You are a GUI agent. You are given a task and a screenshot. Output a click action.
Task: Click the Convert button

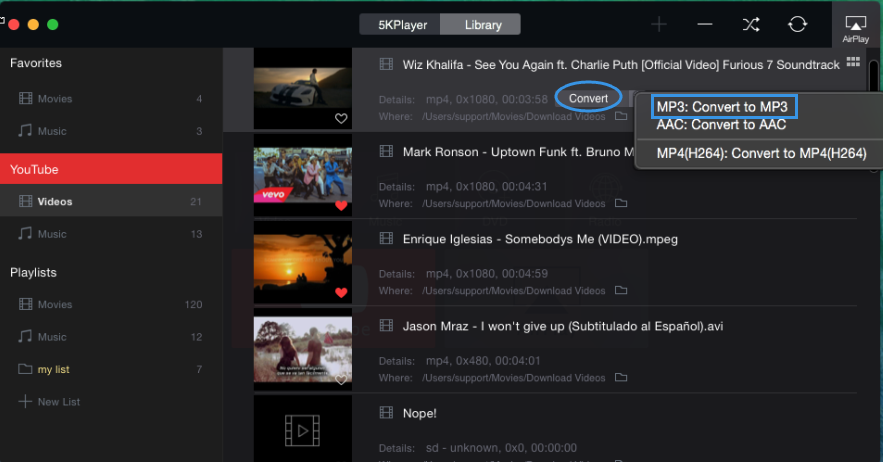point(588,98)
